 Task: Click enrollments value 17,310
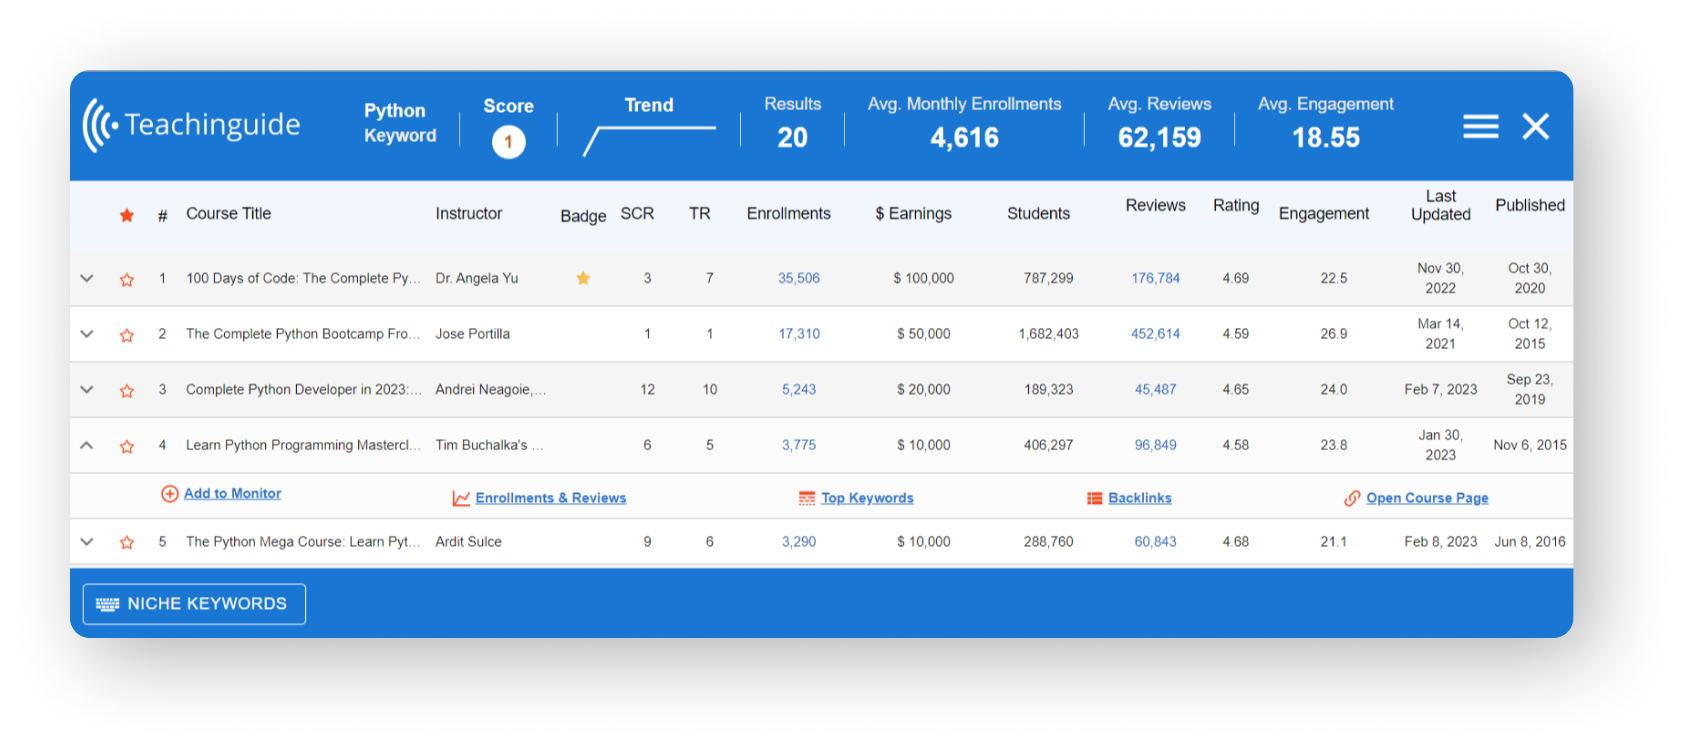(799, 334)
